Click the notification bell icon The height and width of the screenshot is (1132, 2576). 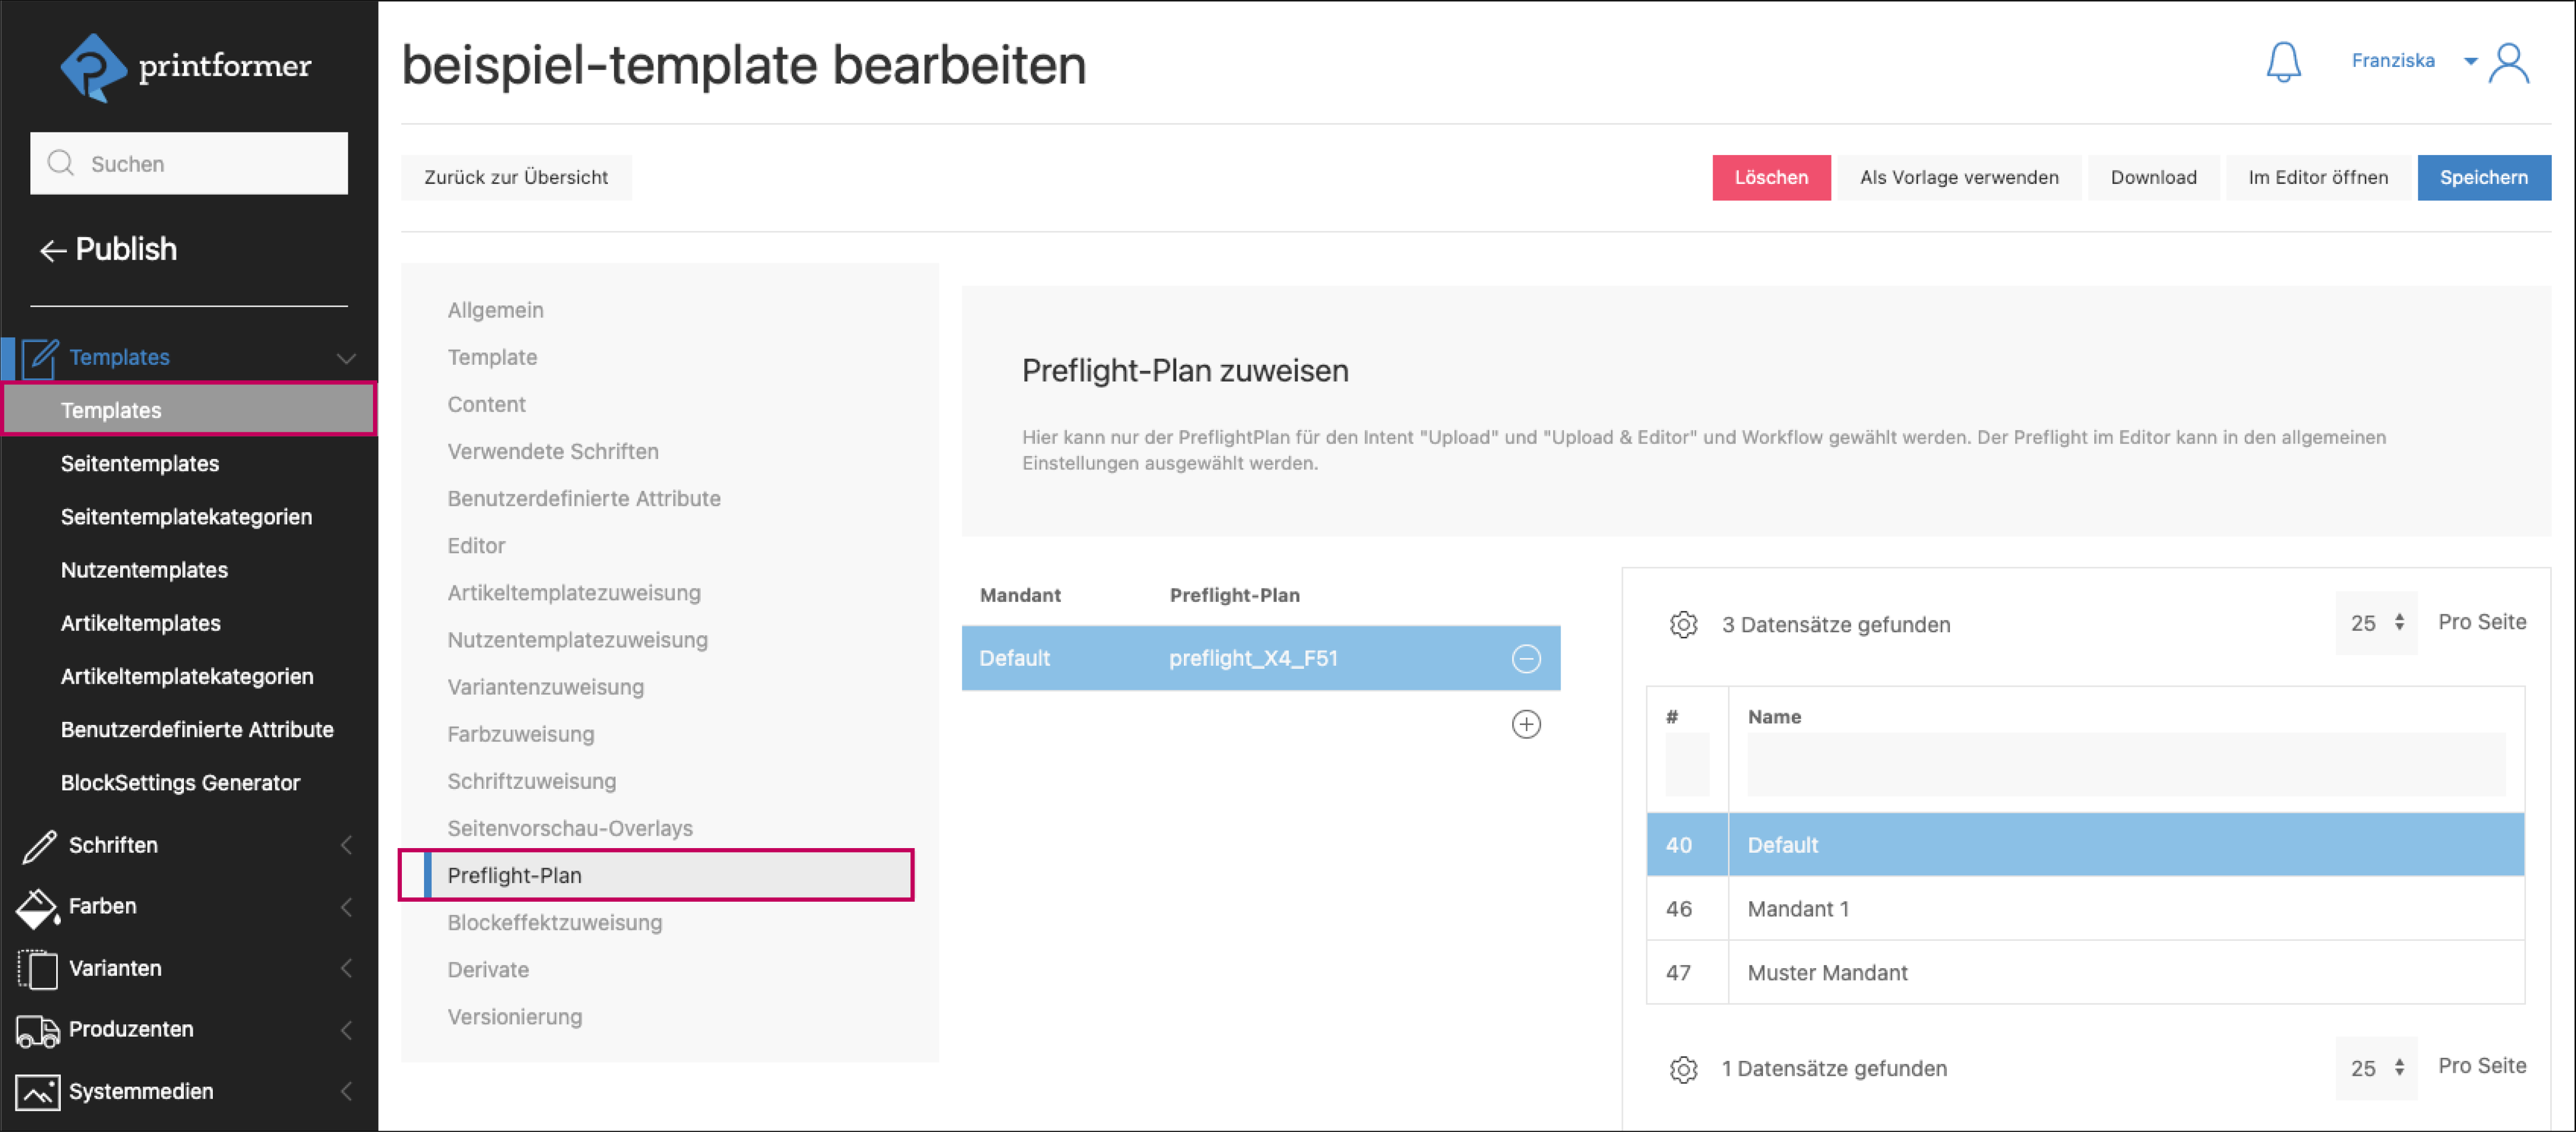coord(2282,62)
